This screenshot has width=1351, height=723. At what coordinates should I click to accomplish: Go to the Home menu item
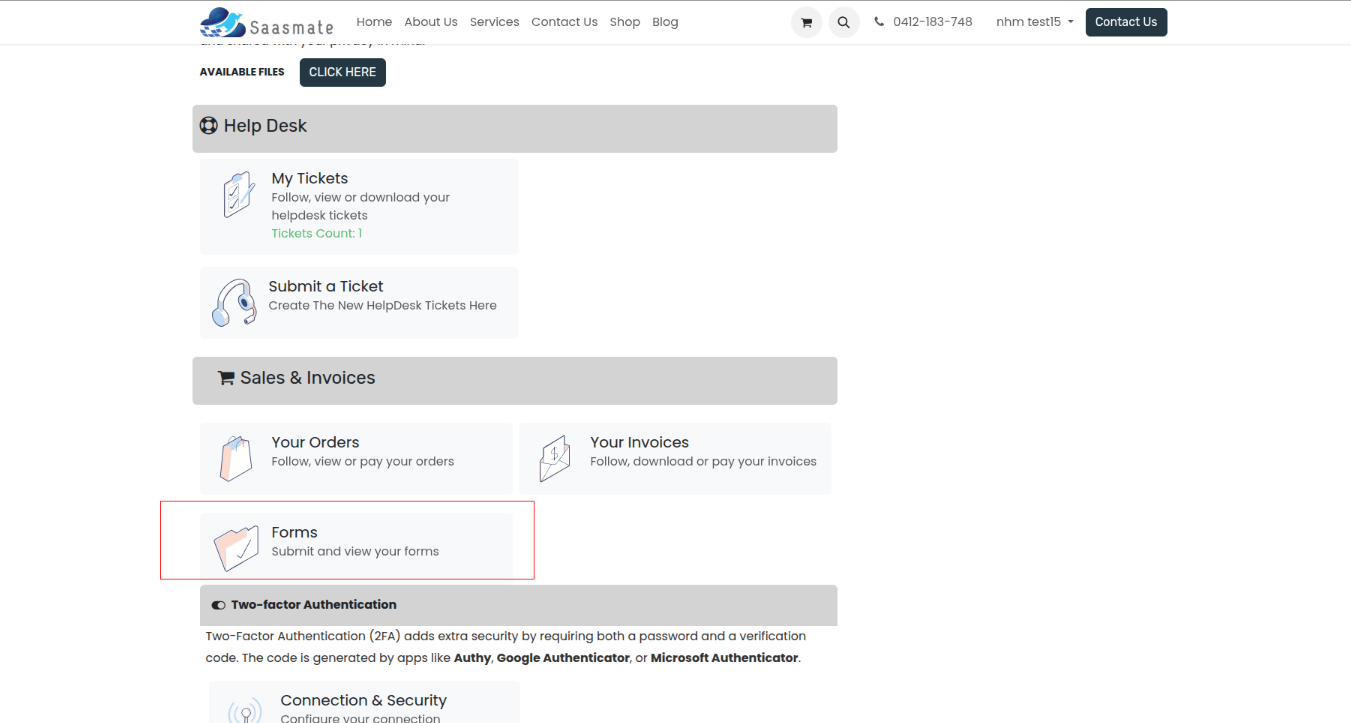coord(374,22)
